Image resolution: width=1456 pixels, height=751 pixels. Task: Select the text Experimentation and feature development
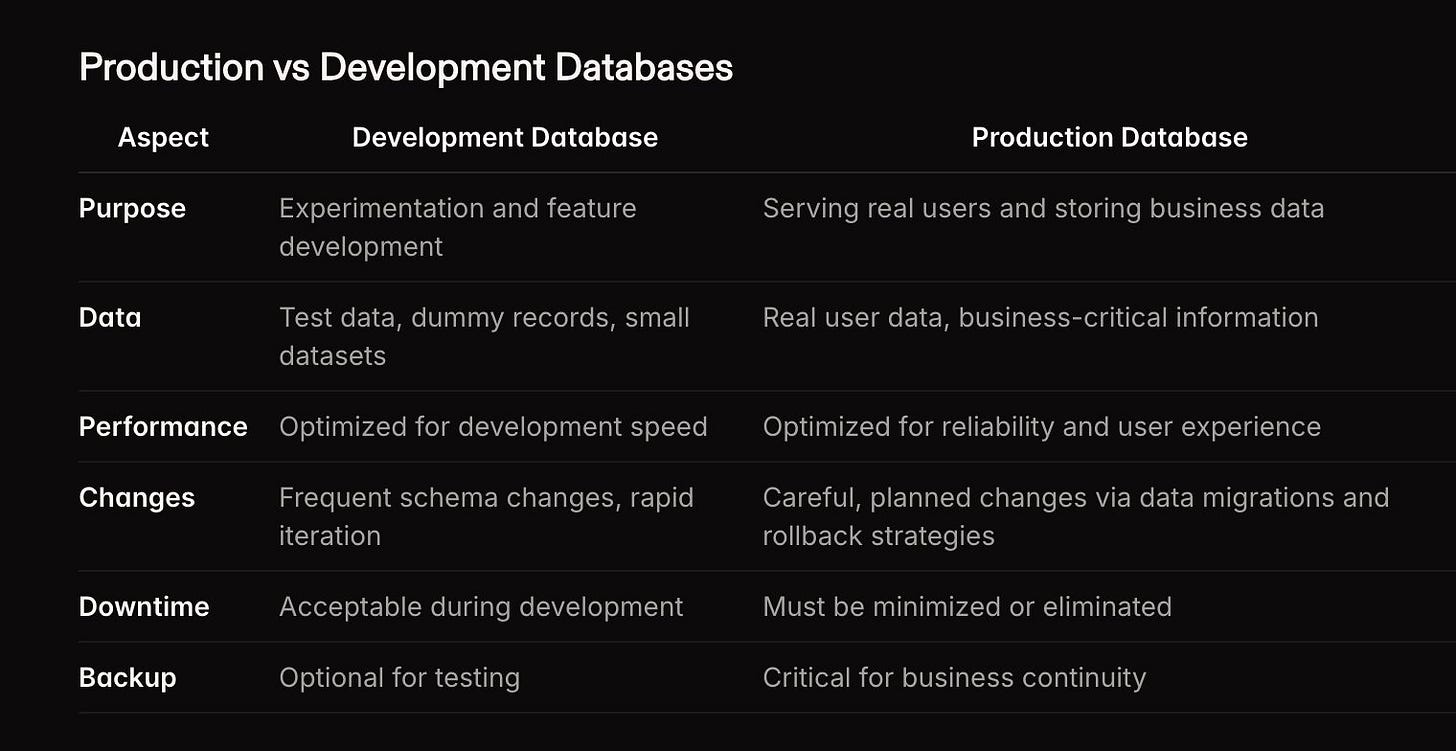pos(458,227)
